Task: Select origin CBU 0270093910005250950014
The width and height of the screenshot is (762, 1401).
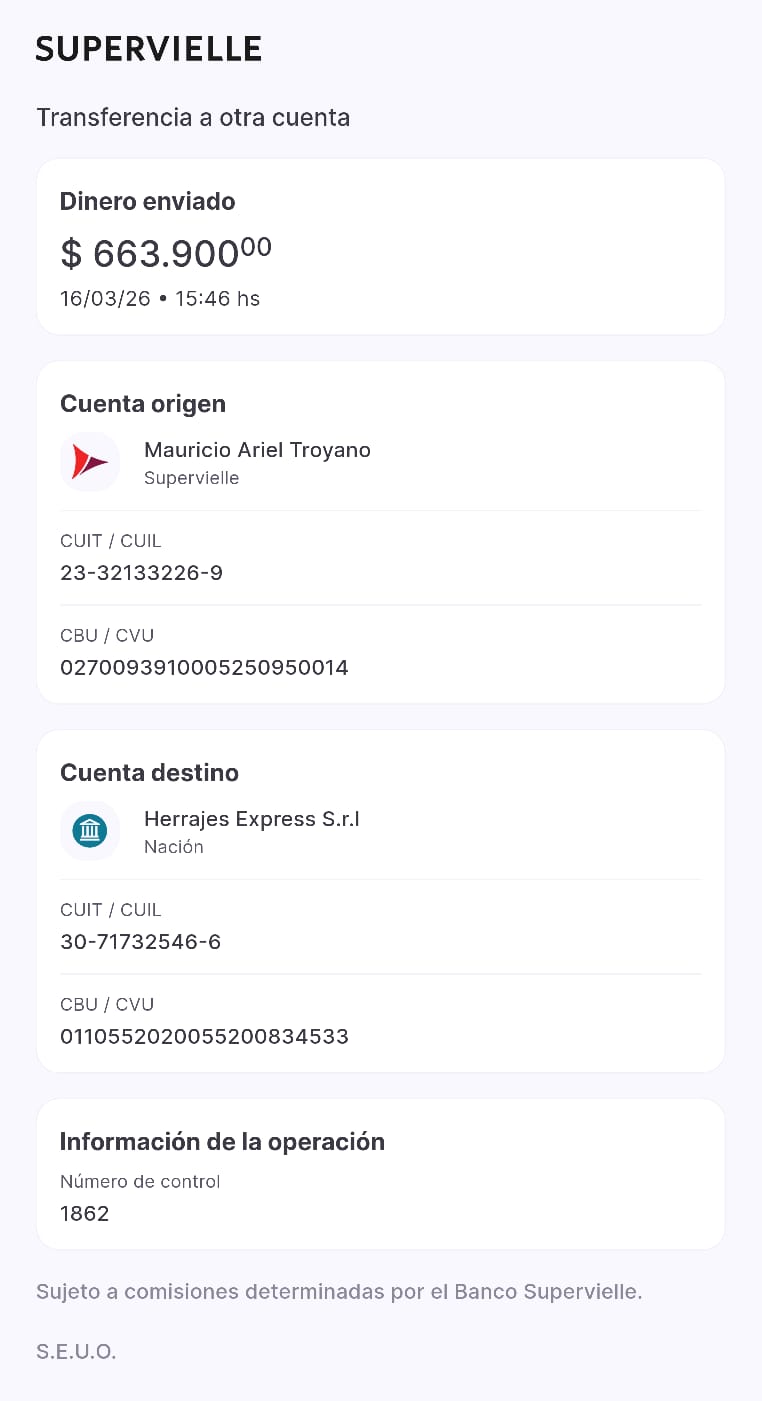Action: [x=204, y=667]
